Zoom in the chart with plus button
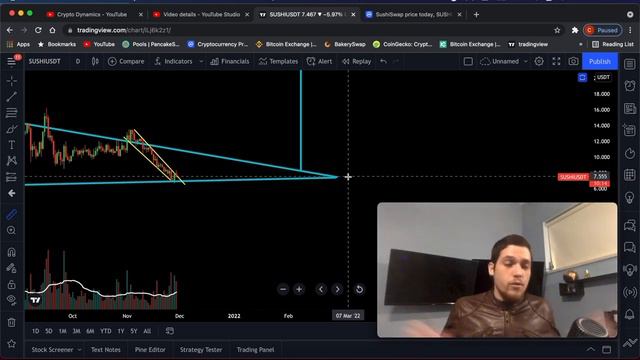Screen dimensions: 640x360 [299, 289]
